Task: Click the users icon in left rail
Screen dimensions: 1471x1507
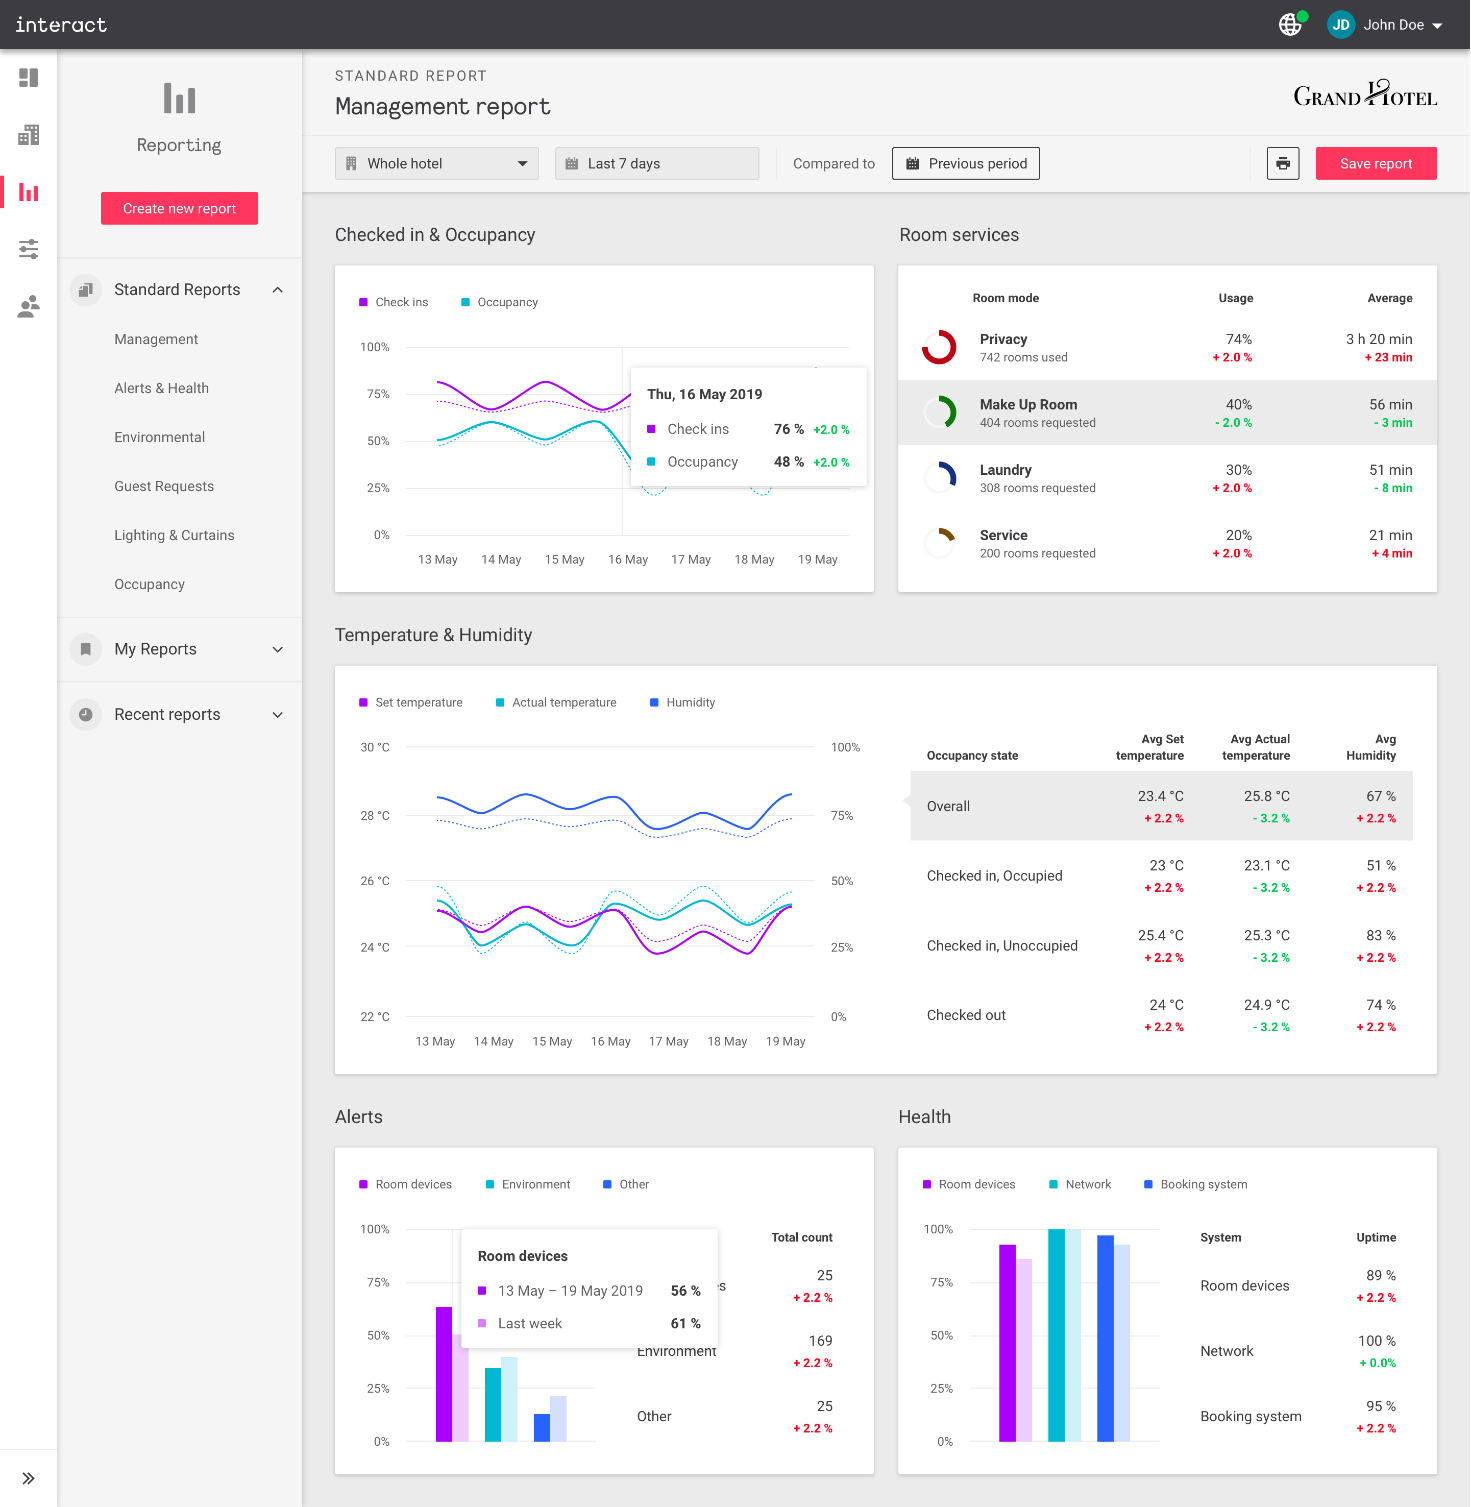Action: [28, 306]
